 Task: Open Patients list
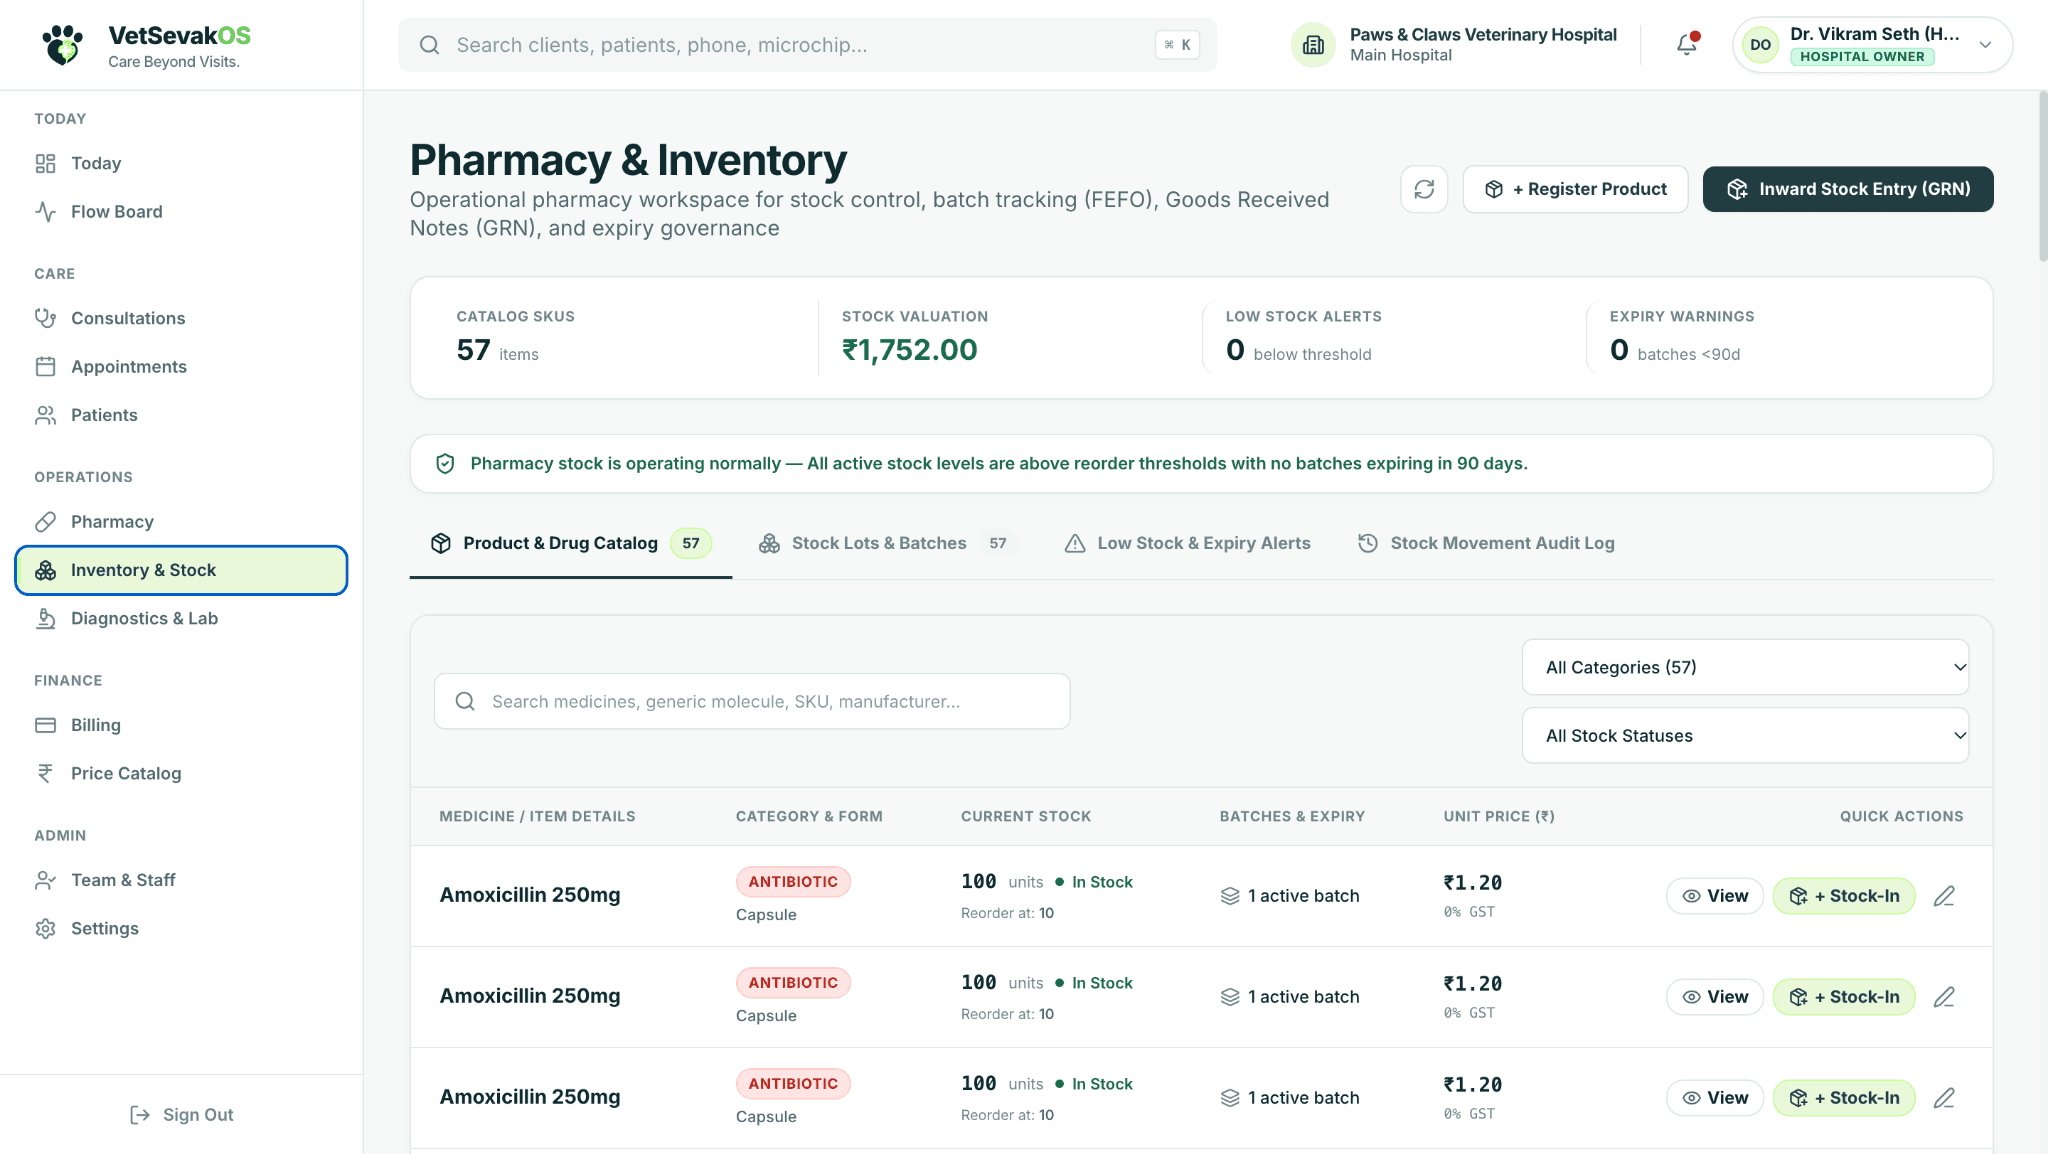tap(182, 415)
